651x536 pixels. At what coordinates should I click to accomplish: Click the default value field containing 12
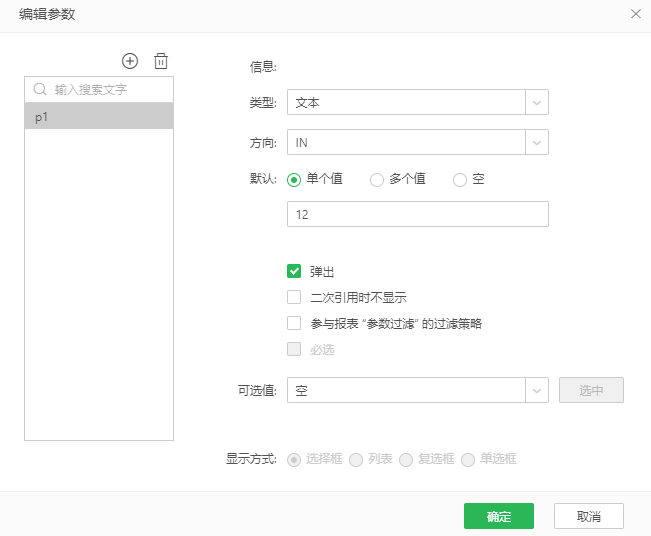[x=418, y=214]
